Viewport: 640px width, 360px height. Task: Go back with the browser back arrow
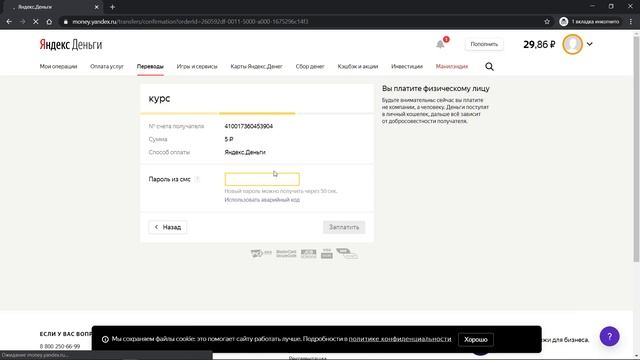[9, 22]
